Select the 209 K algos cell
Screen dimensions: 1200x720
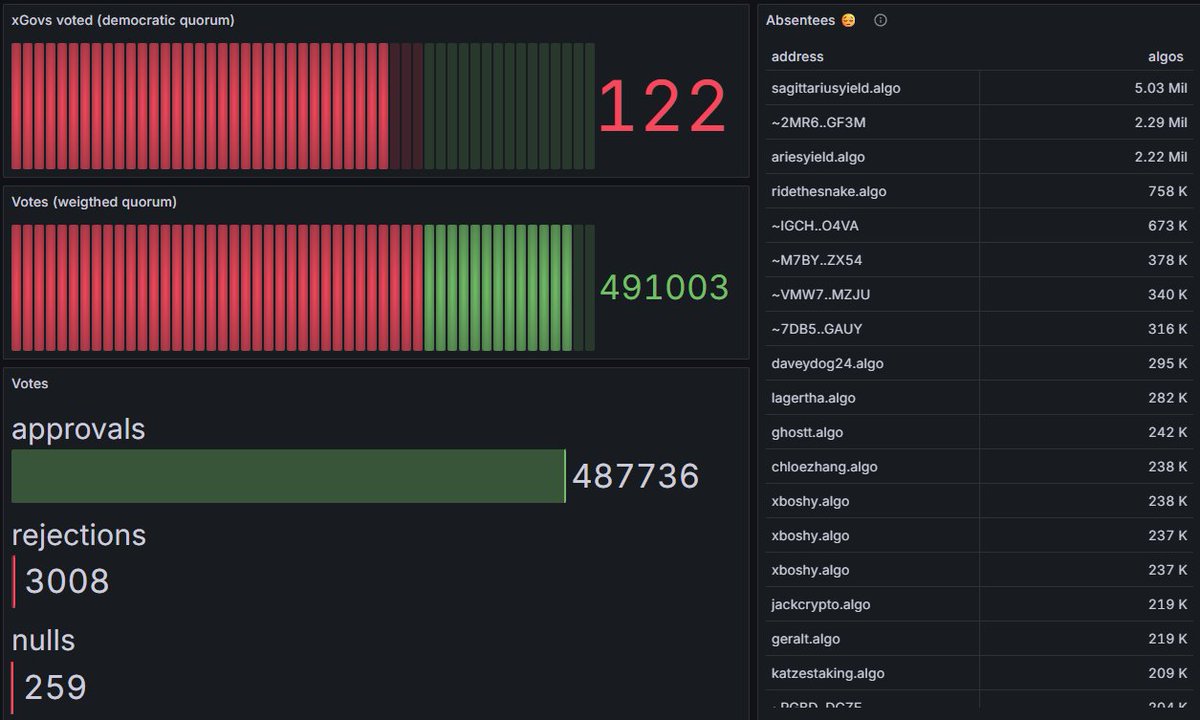click(1087, 674)
